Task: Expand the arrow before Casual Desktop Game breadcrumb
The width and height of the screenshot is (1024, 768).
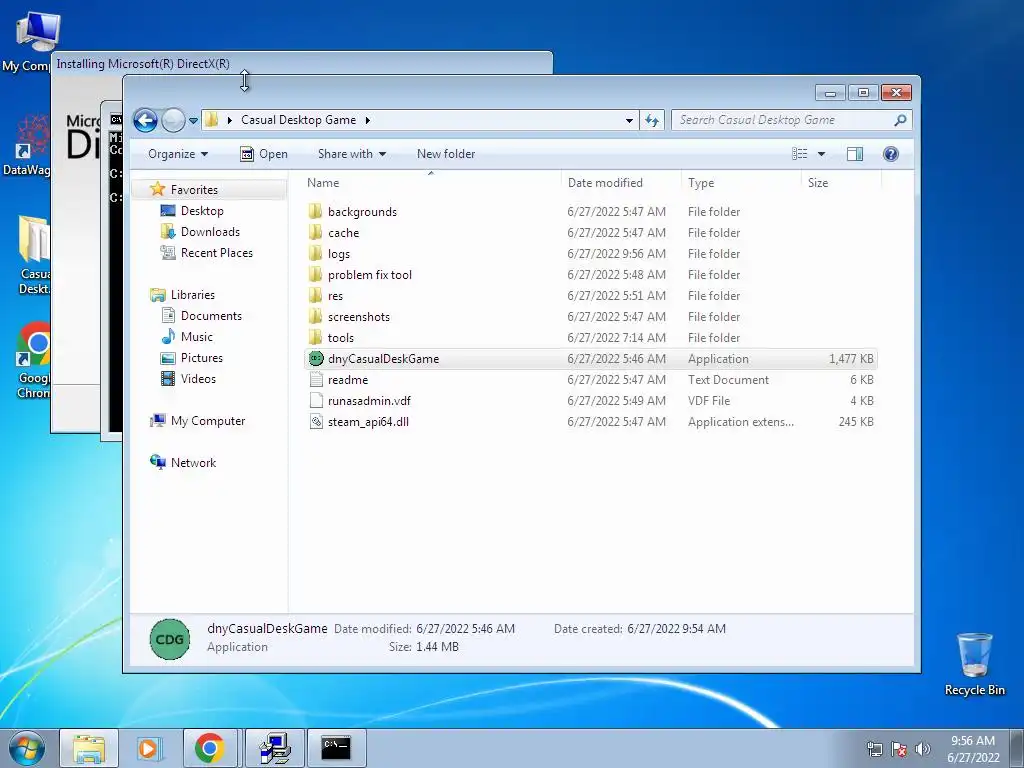Action: coord(230,120)
